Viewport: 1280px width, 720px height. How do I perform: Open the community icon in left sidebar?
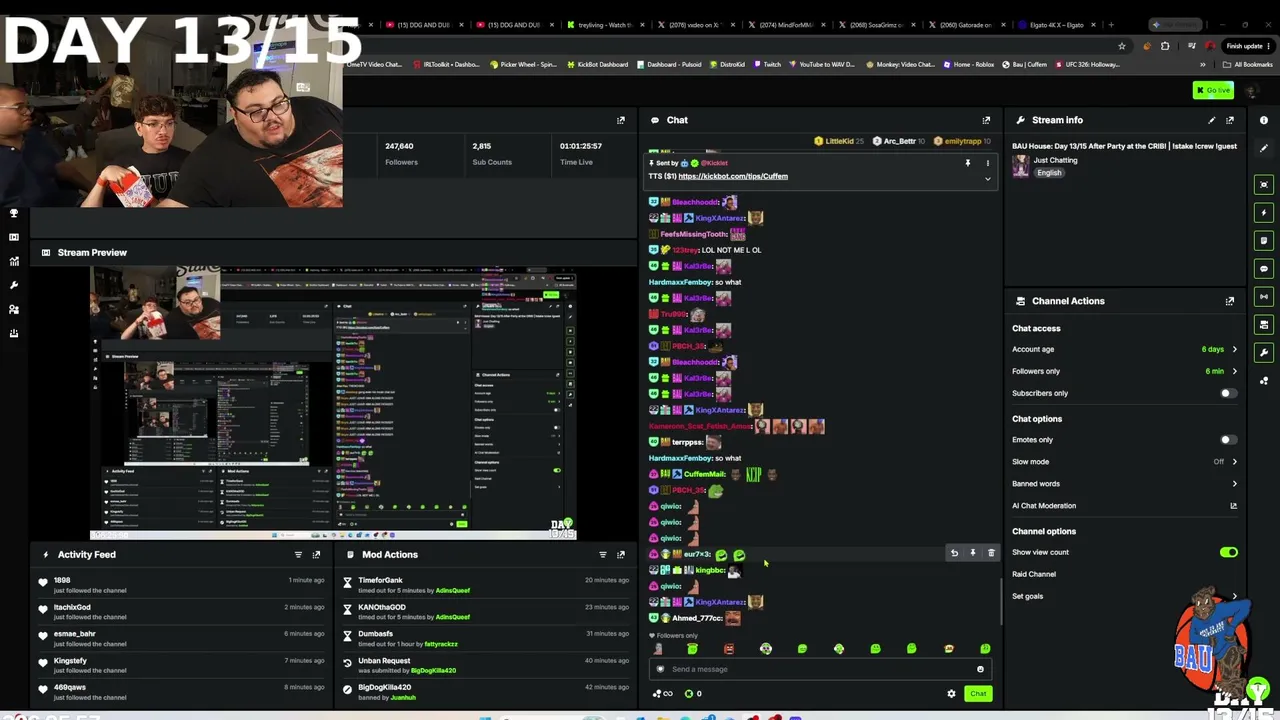coord(14,309)
